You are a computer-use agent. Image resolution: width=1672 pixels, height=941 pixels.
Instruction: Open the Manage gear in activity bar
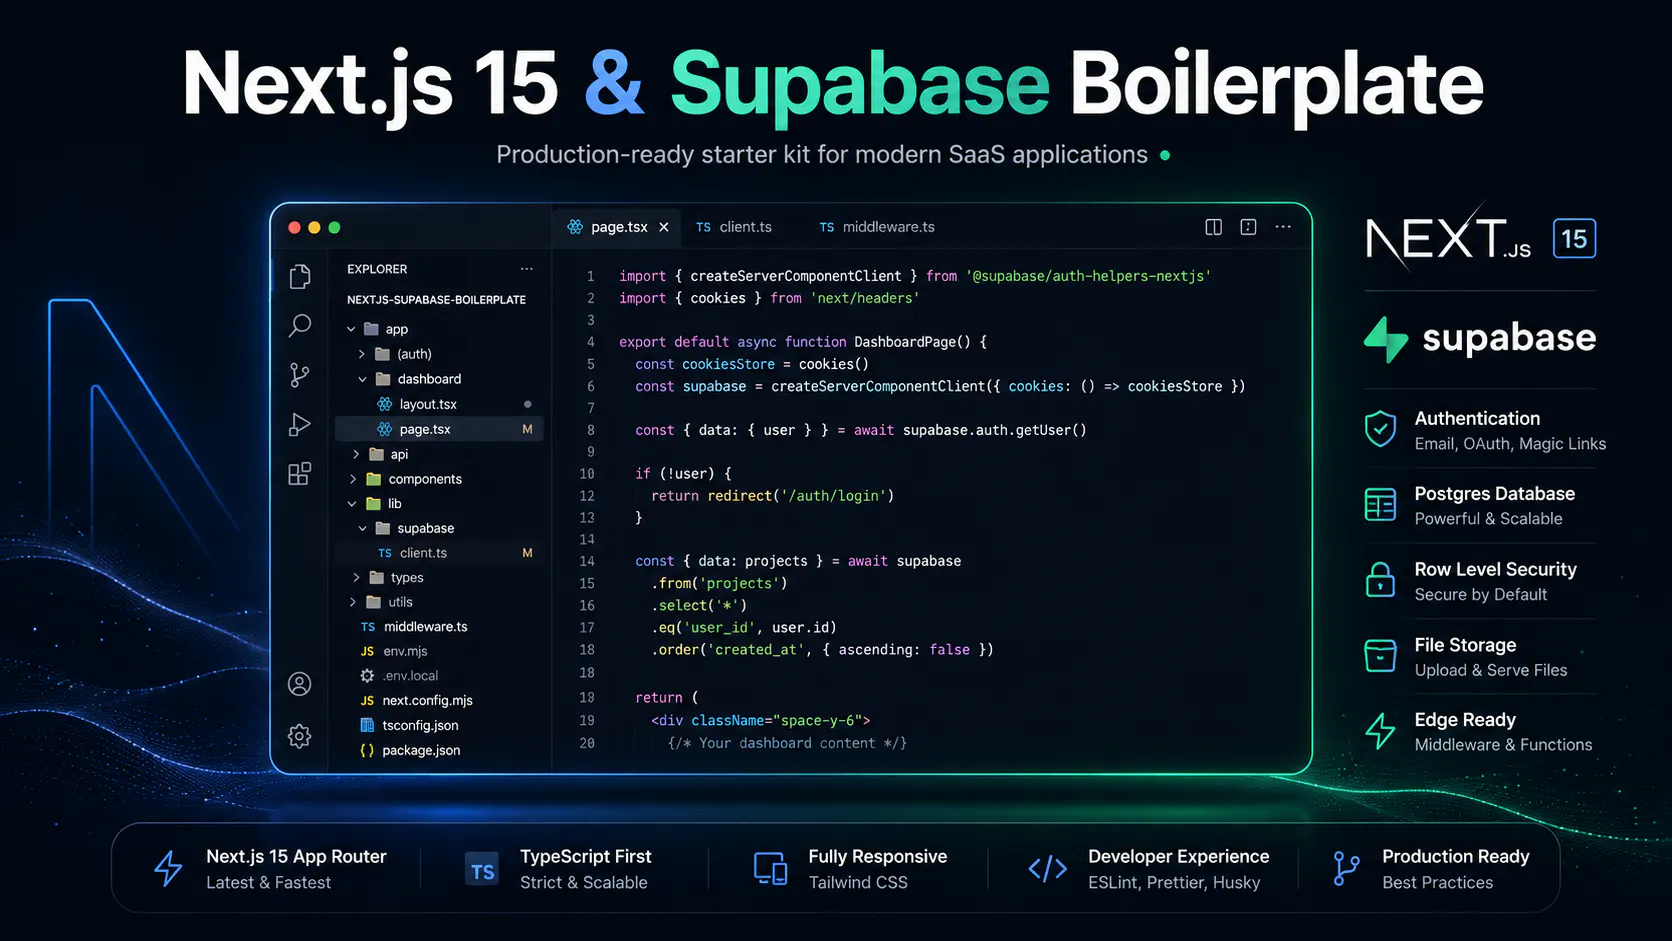300,736
